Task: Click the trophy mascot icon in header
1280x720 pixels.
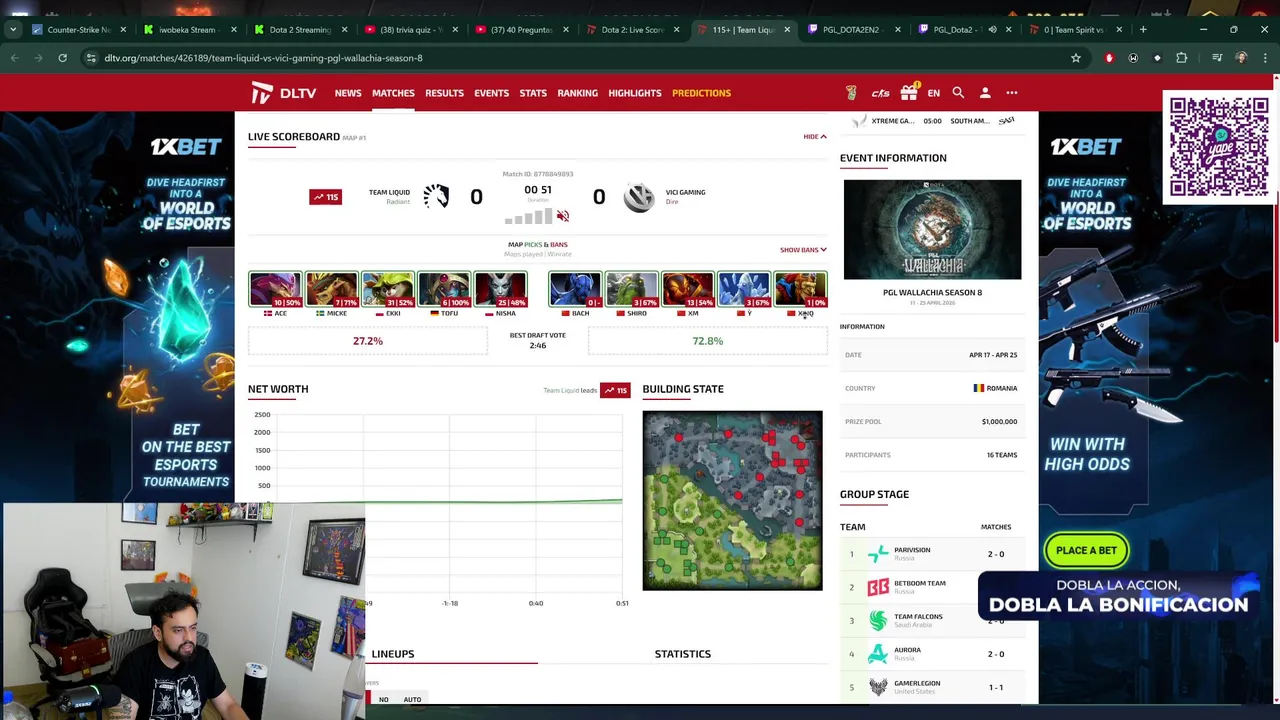Action: coord(851,93)
